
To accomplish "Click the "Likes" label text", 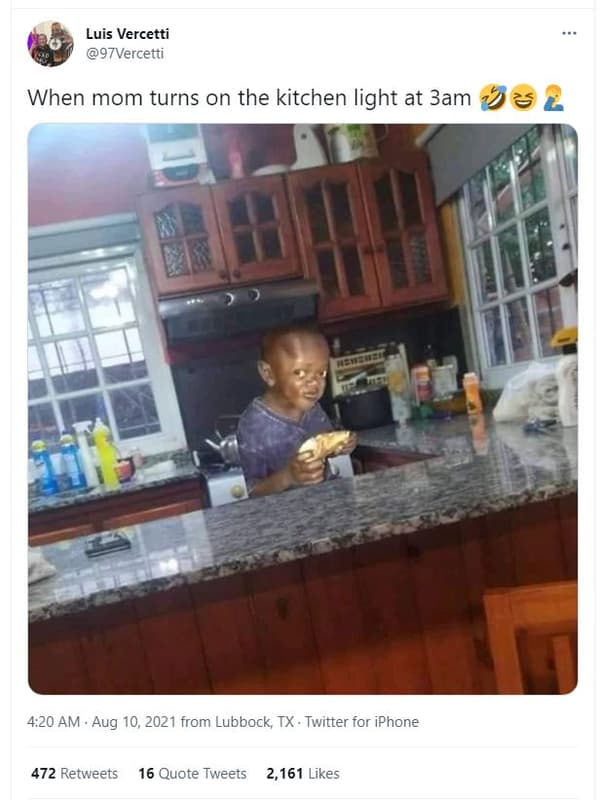I will pyautogui.click(x=323, y=773).
